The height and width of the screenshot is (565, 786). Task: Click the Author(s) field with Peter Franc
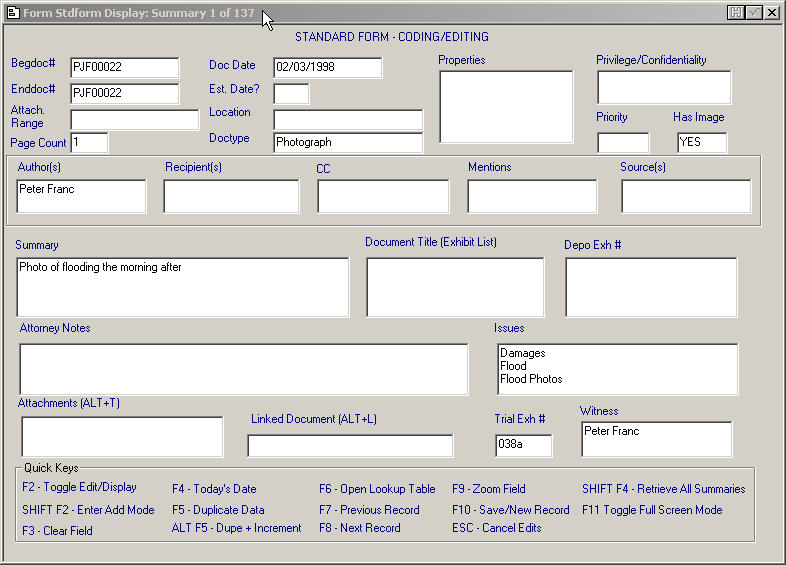coord(81,196)
